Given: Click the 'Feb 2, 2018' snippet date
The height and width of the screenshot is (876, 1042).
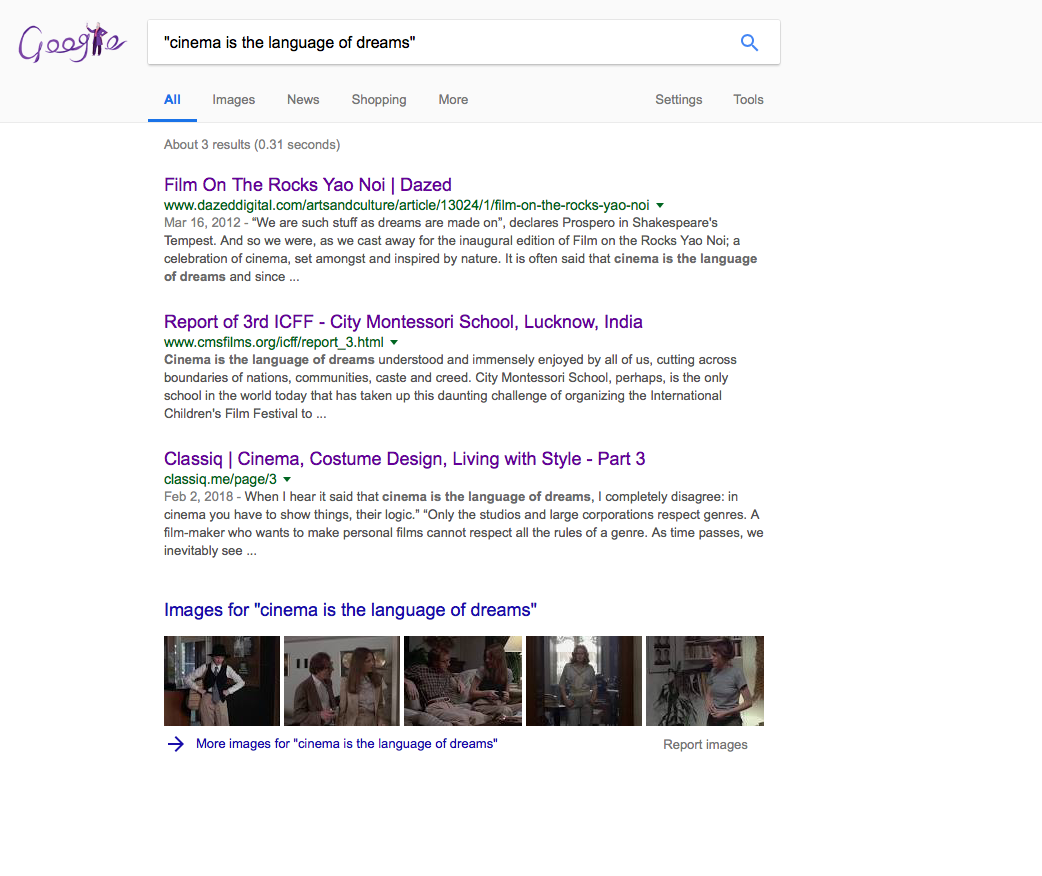Looking at the screenshot, I should click(199, 496).
